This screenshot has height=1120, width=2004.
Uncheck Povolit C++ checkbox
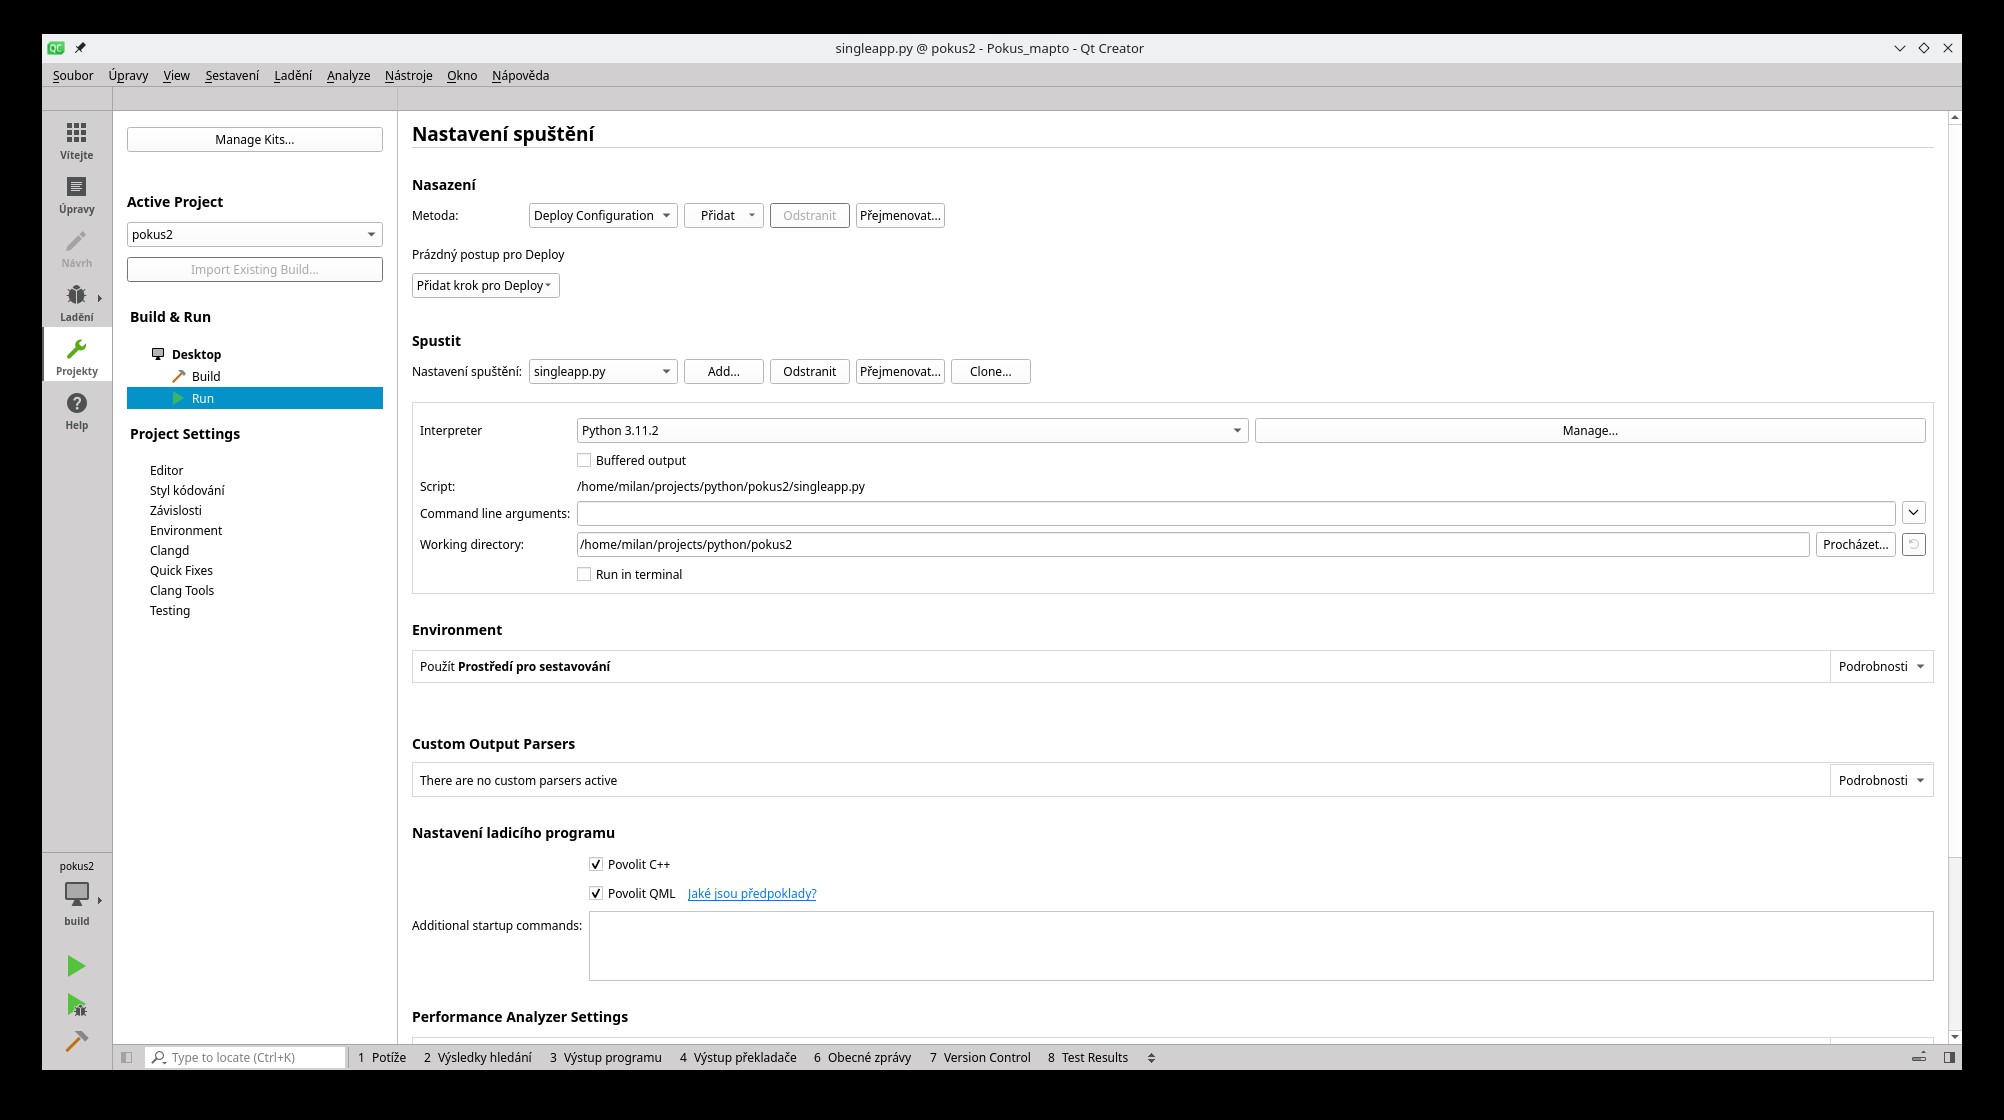(x=596, y=864)
